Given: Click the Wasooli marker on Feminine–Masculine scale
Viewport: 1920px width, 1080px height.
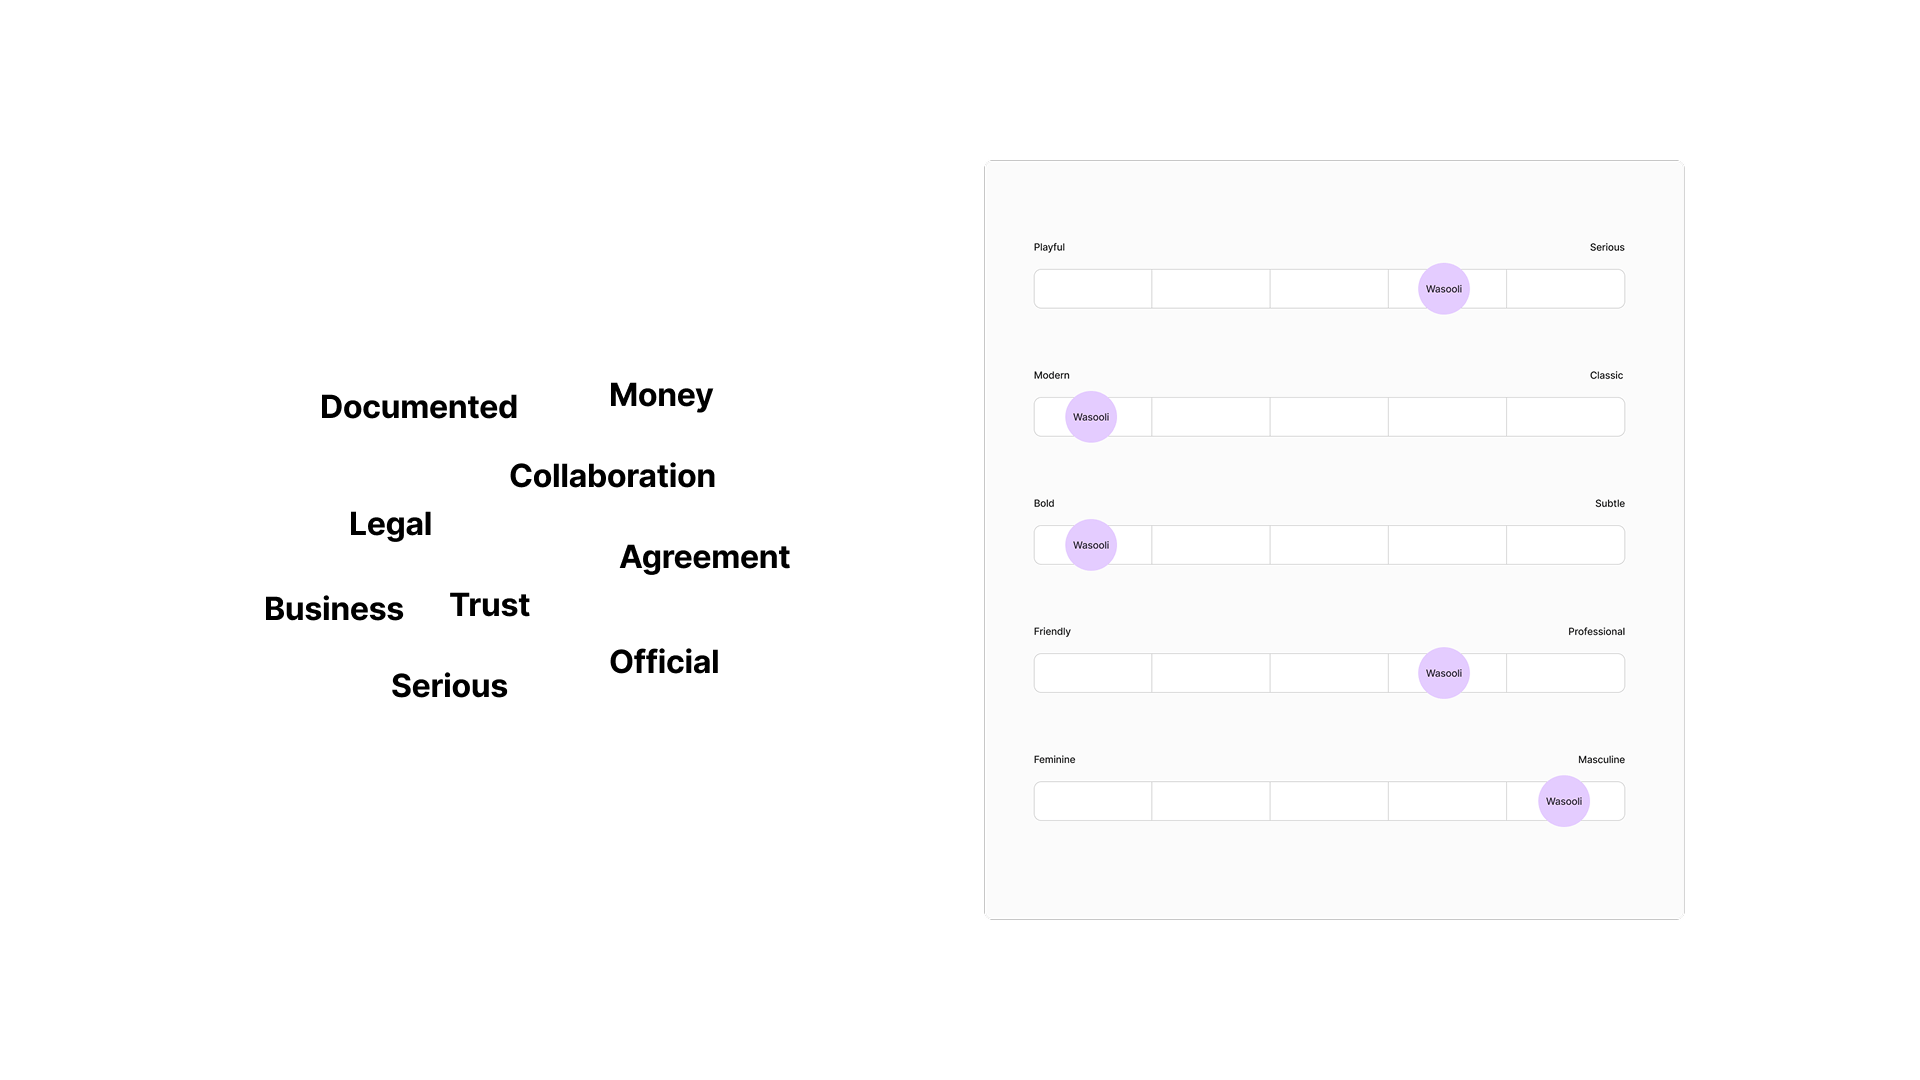Looking at the screenshot, I should (x=1563, y=801).
